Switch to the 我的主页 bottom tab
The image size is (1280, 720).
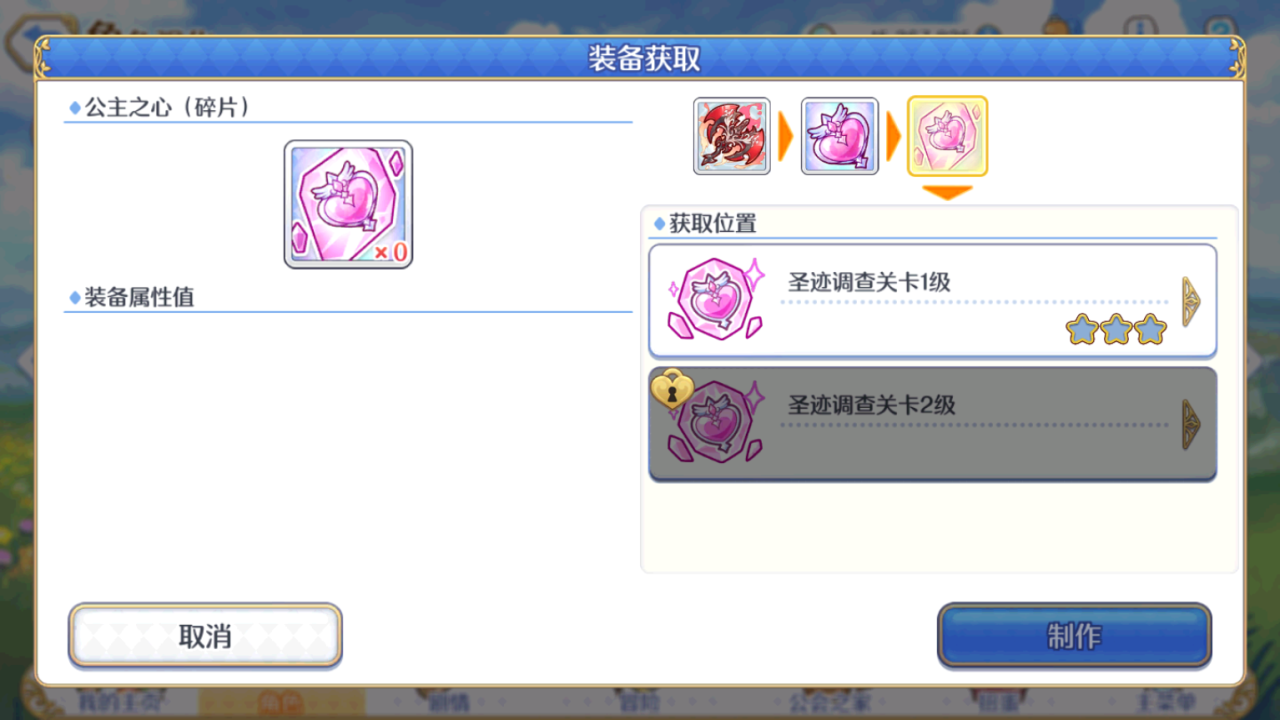(x=118, y=702)
